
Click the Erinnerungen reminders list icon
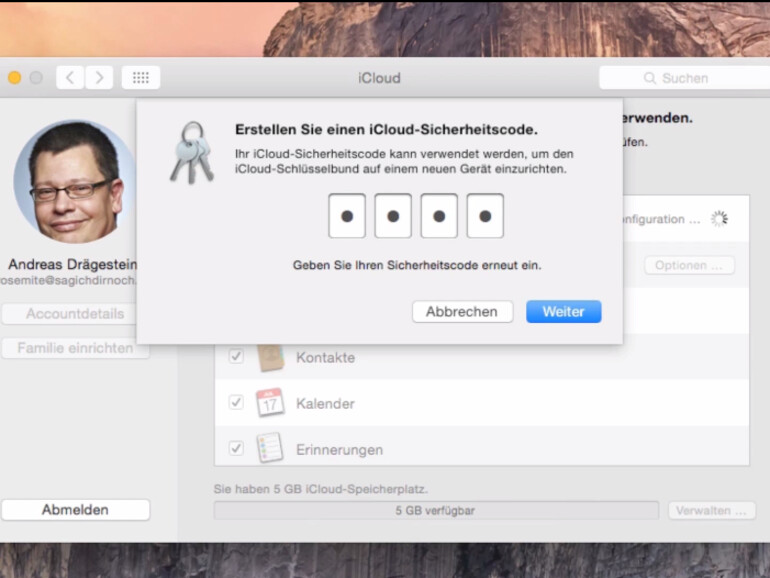[270, 447]
